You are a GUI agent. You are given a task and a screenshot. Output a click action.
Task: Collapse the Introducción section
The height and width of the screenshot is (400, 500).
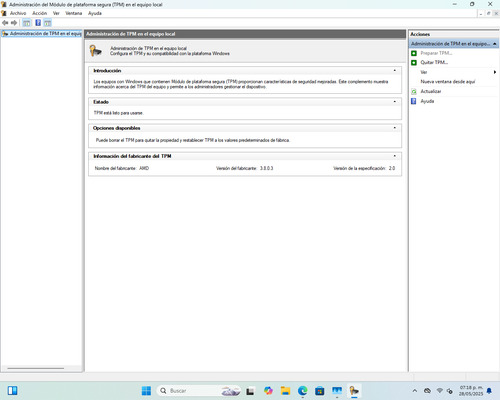click(x=395, y=71)
